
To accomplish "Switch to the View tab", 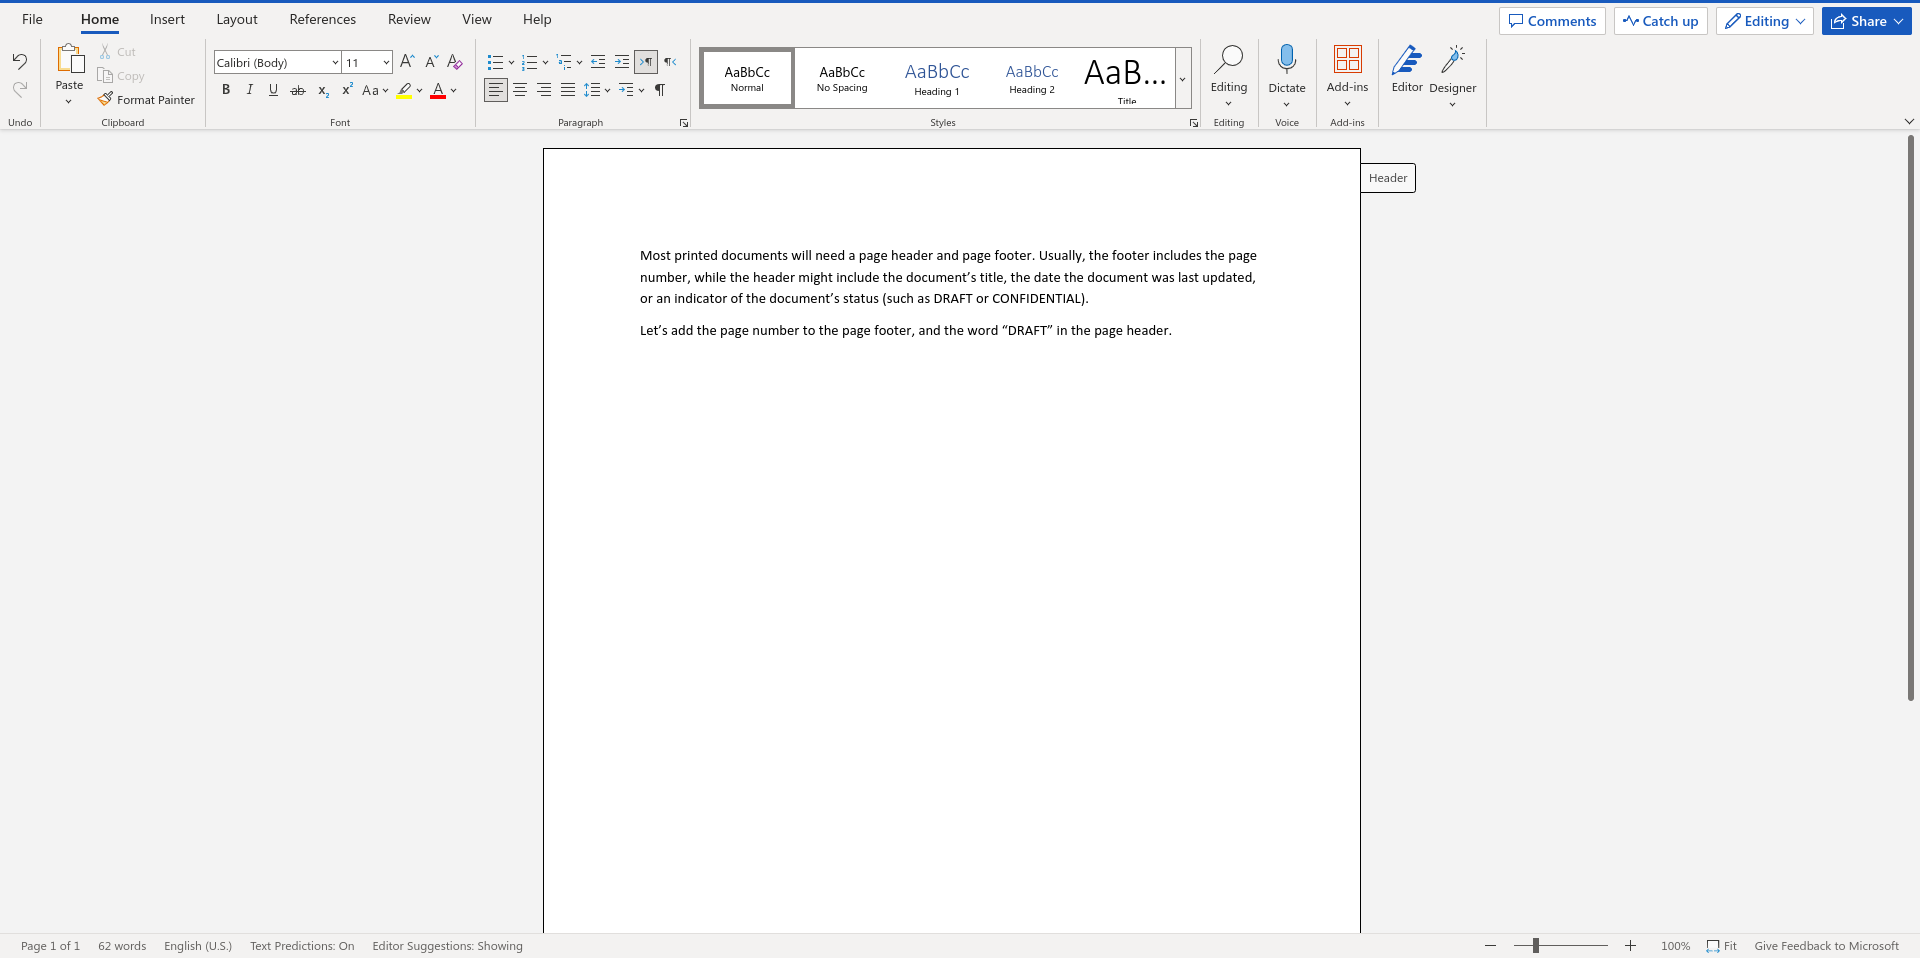I will click(477, 19).
